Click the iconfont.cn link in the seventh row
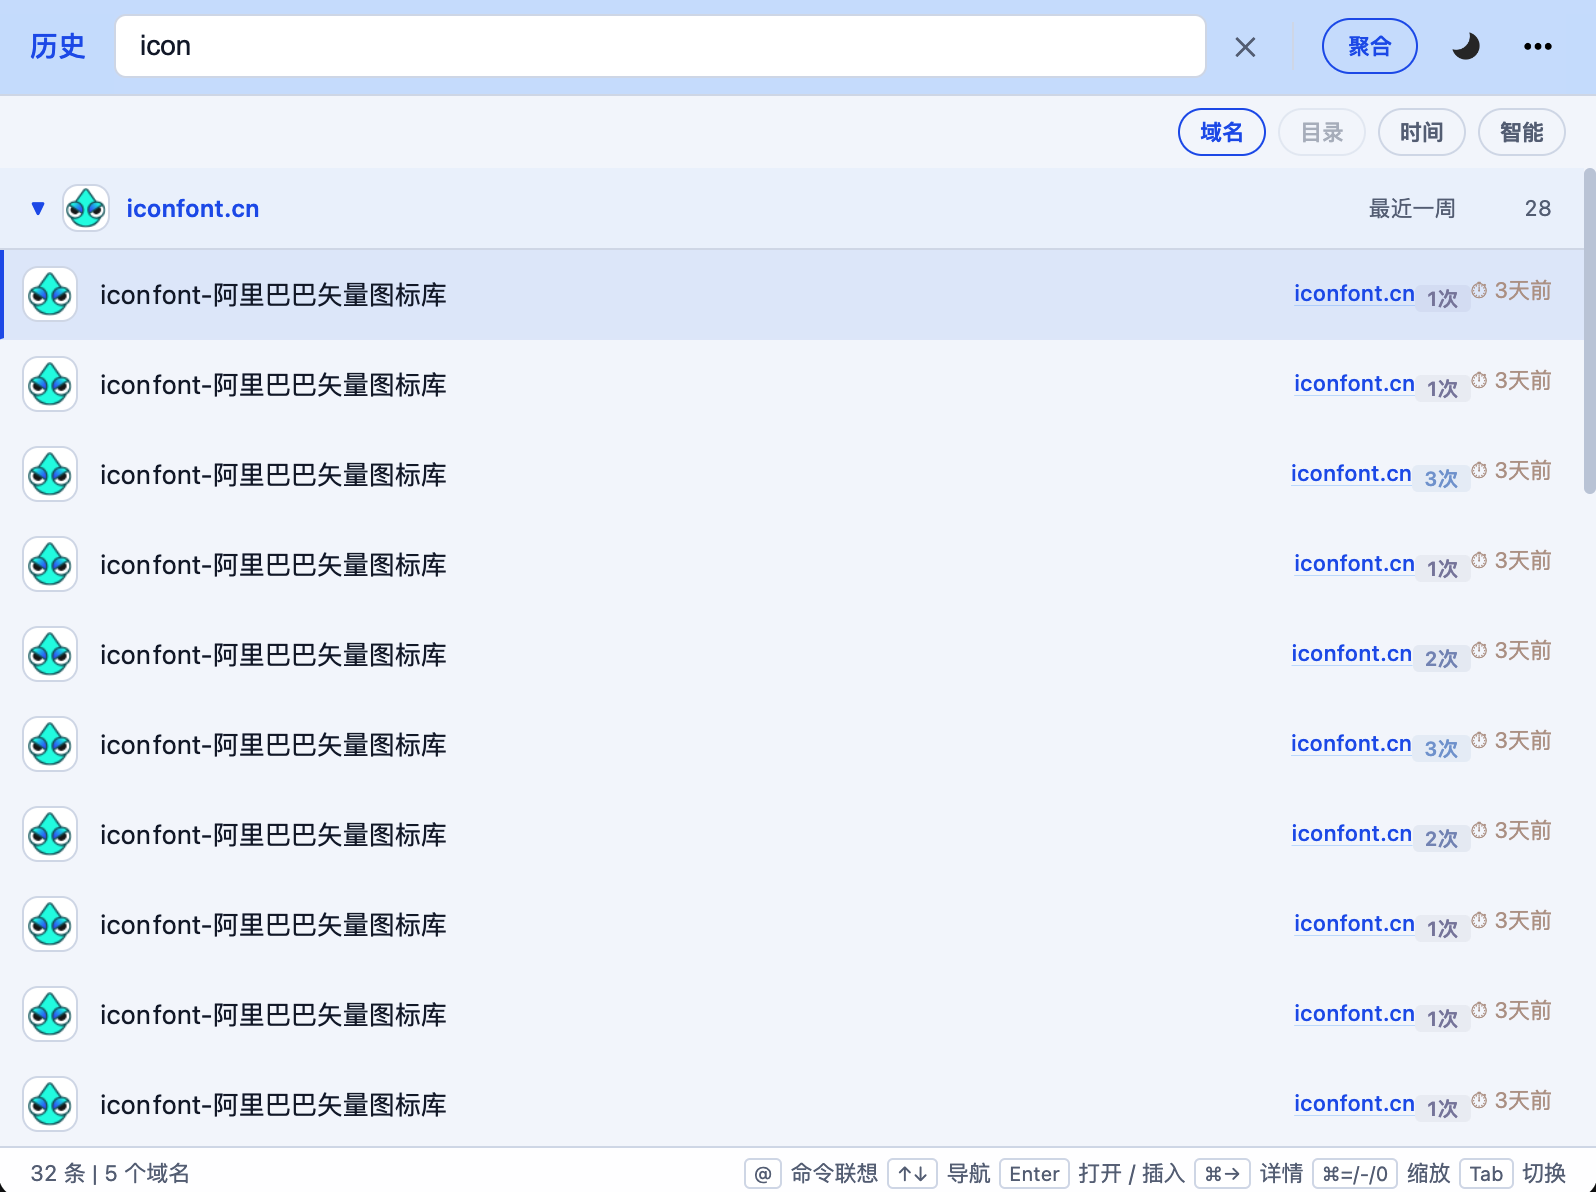This screenshot has width=1596, height=1192. coord(1351,833)
